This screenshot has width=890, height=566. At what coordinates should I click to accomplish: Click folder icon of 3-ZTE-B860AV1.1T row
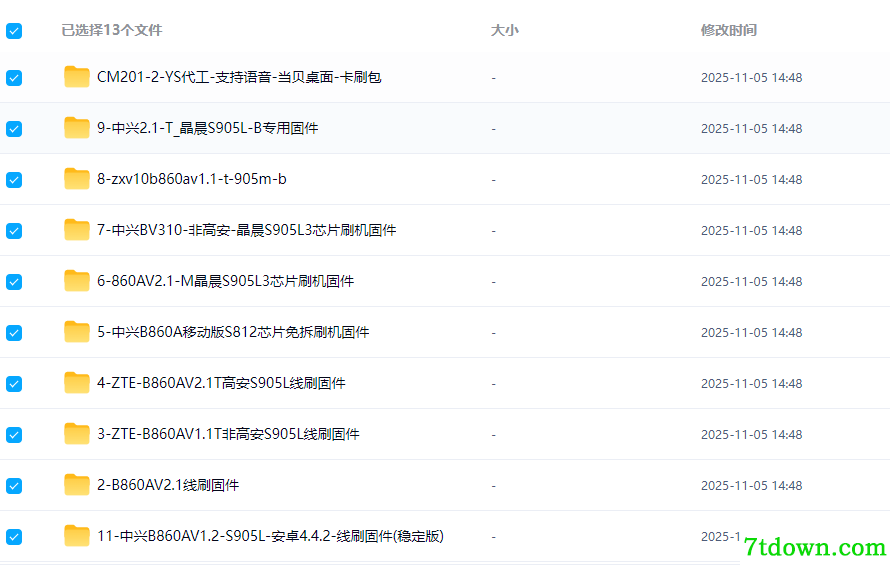77,434
